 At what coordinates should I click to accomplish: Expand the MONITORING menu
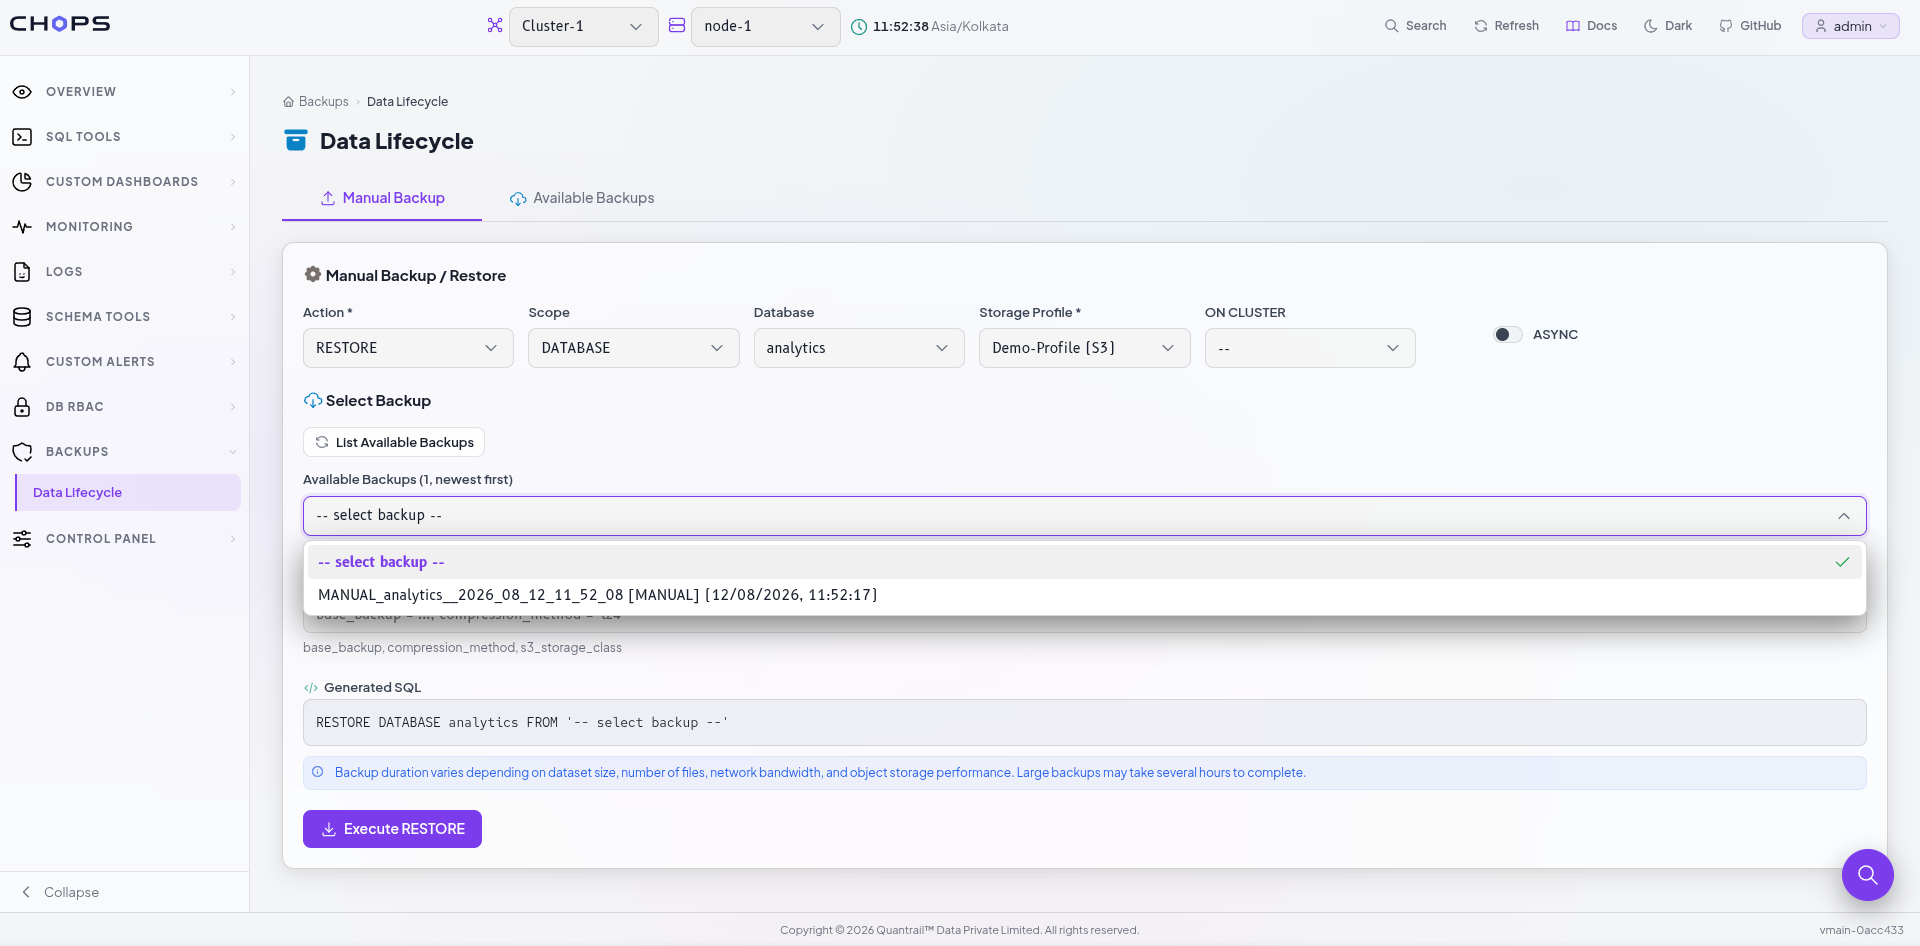click(125, 227)
